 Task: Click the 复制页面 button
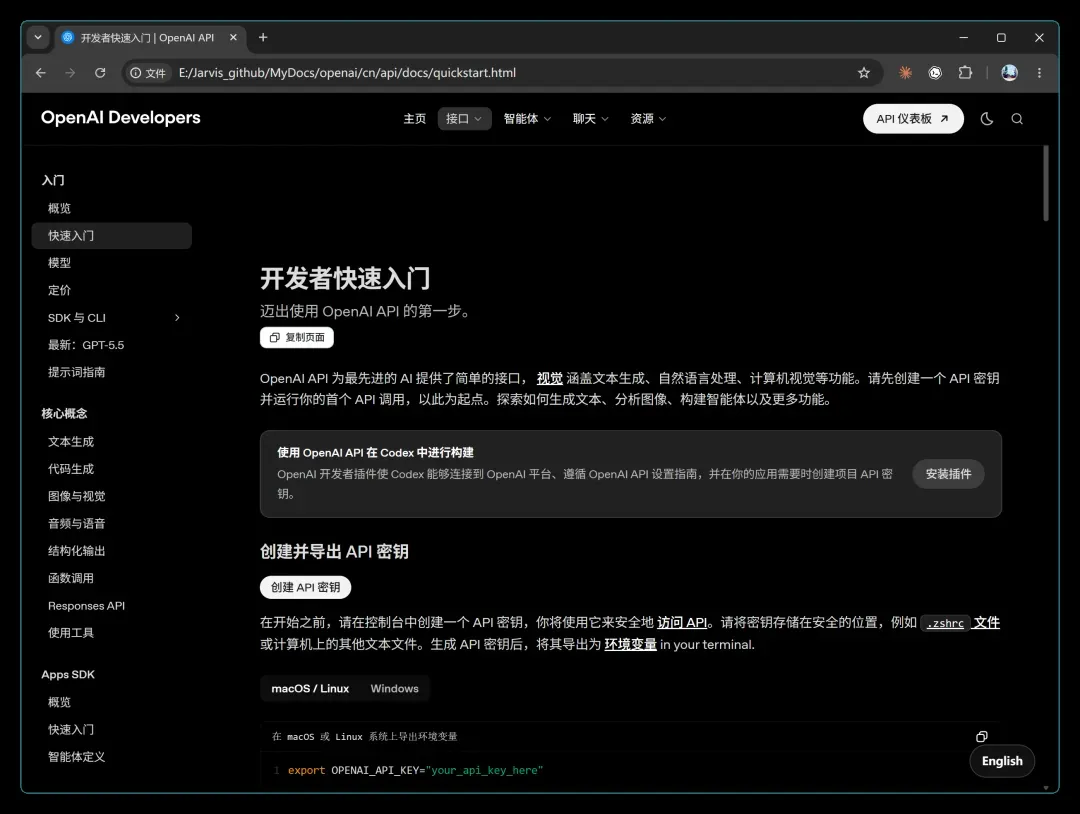[x=297, y=337]
